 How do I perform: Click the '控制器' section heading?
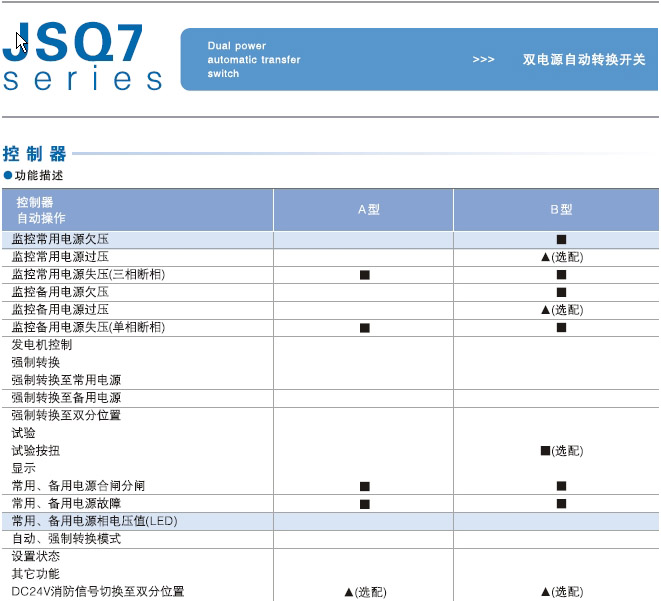[x=35, y=154]
